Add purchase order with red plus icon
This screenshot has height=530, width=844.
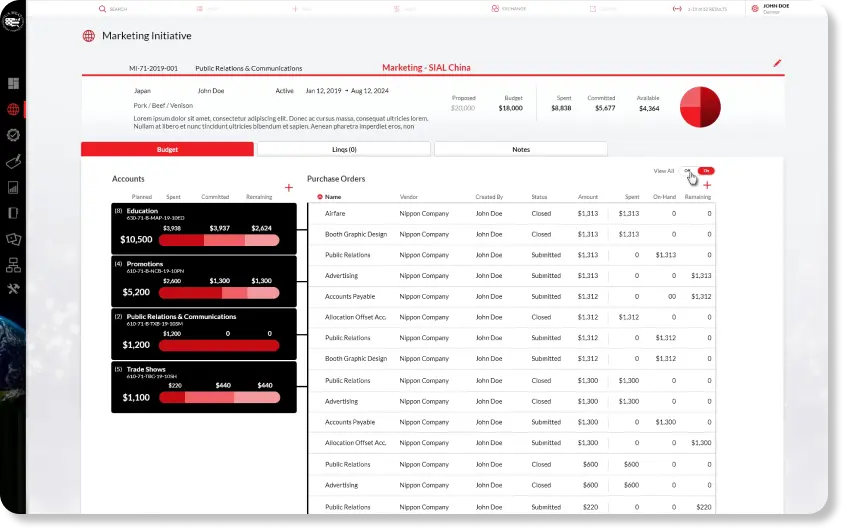(x=707, y=186)
